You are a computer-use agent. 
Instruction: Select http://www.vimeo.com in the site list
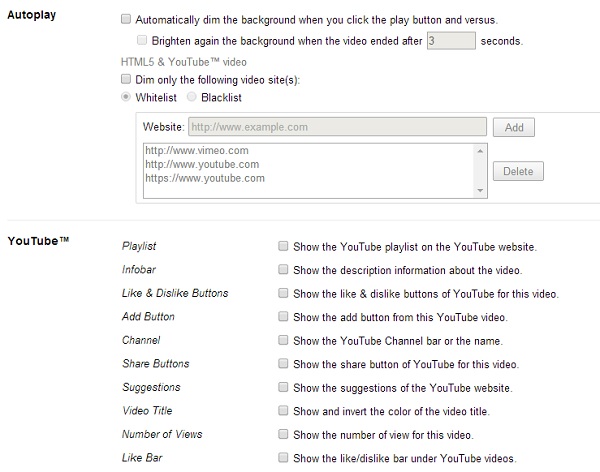197,150
